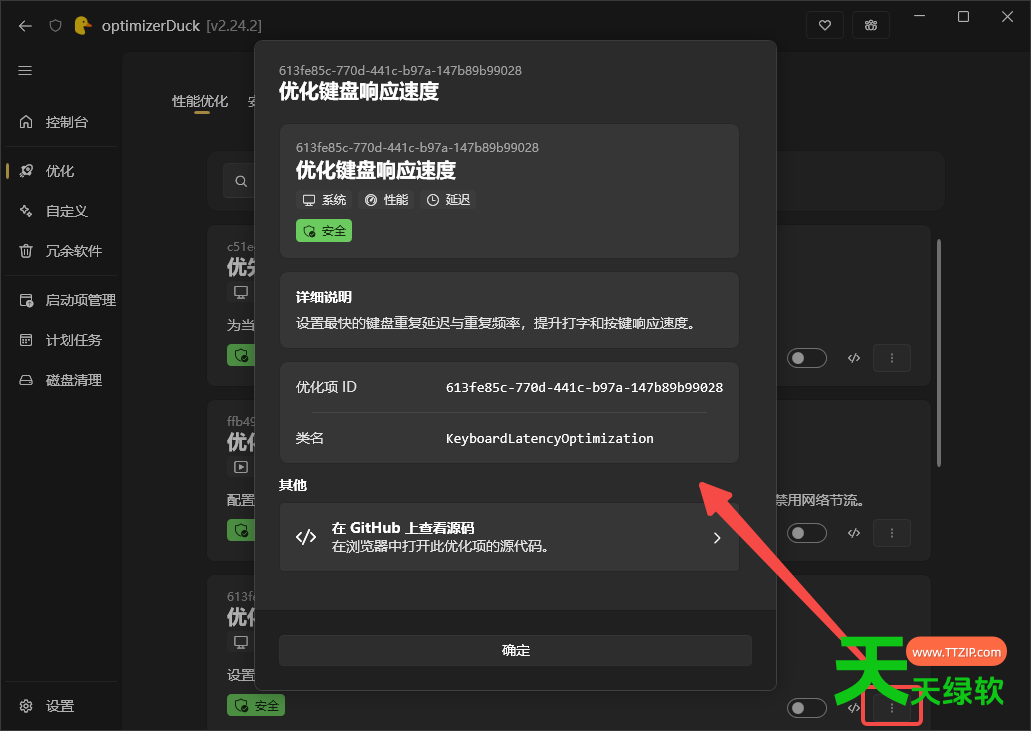Toggle the switch on the first optimization card
This screenshot has height=731, width=1031.
click(807, 358)
